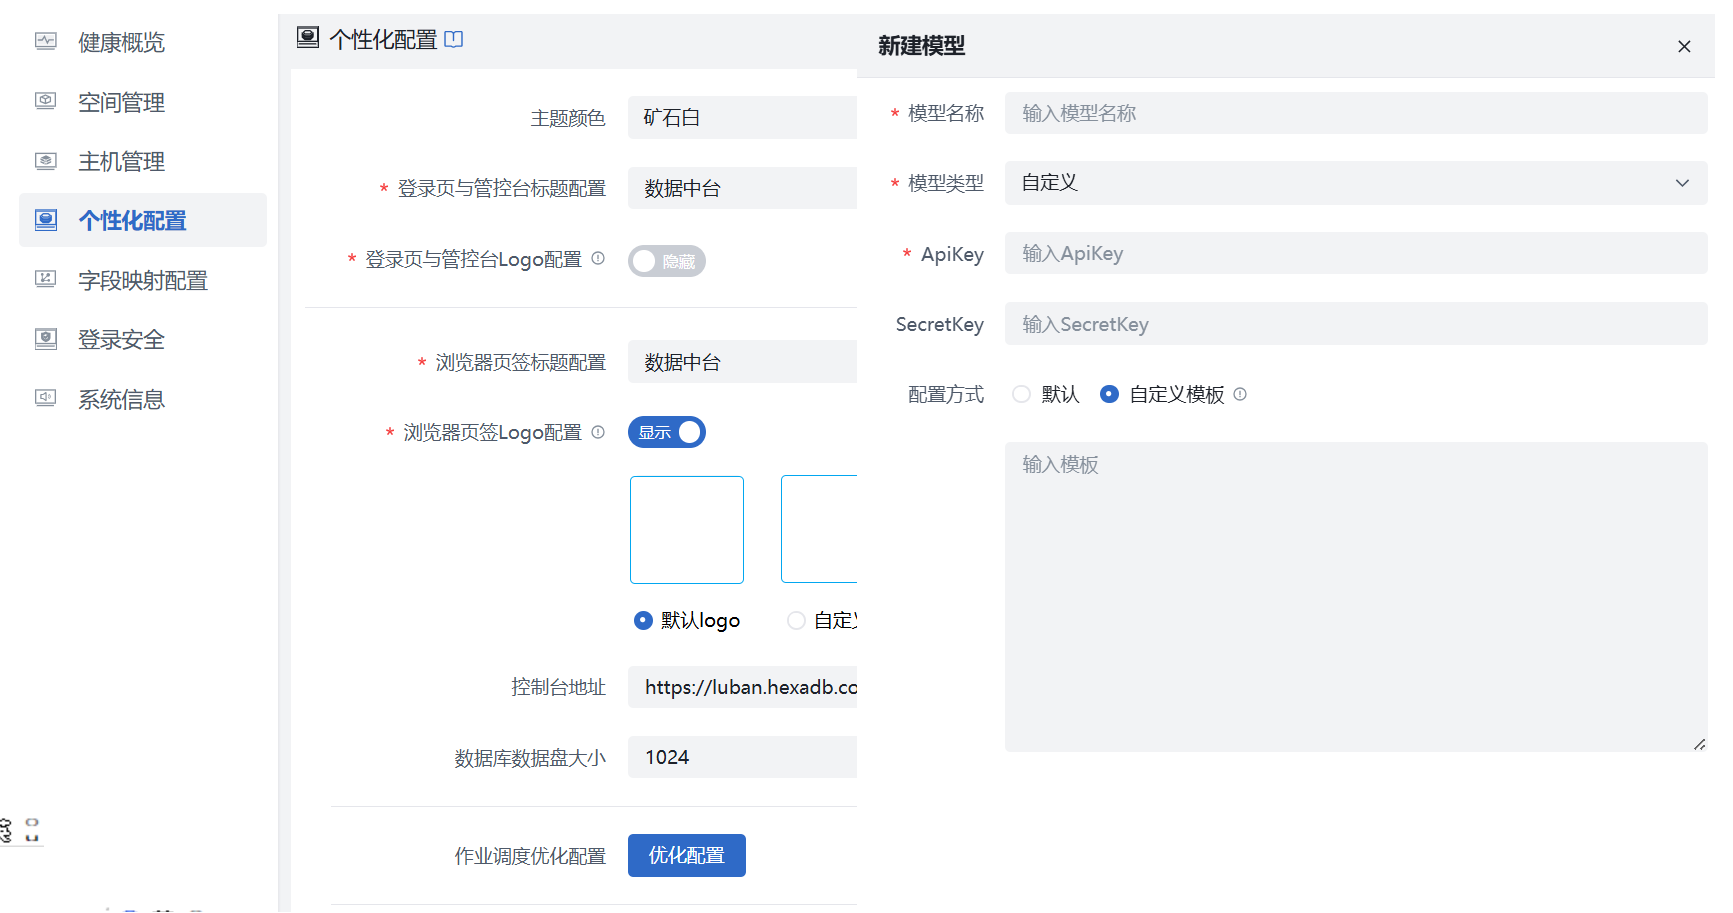Image resolution: width=1733 pixels, height=913 pixels.
Task: Click the 空间管理 sidebar icon
Action: tap(45, 101)
